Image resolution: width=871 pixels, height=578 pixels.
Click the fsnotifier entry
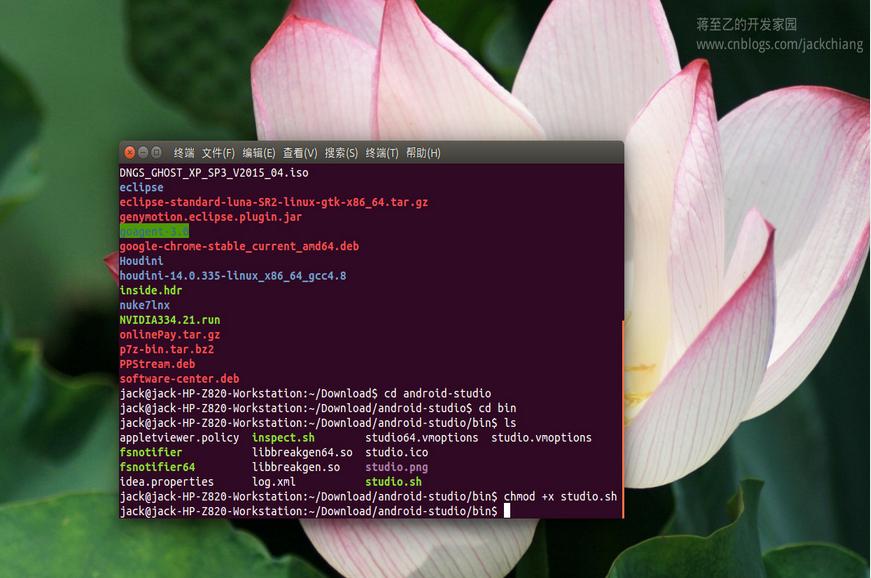(151, 453)
